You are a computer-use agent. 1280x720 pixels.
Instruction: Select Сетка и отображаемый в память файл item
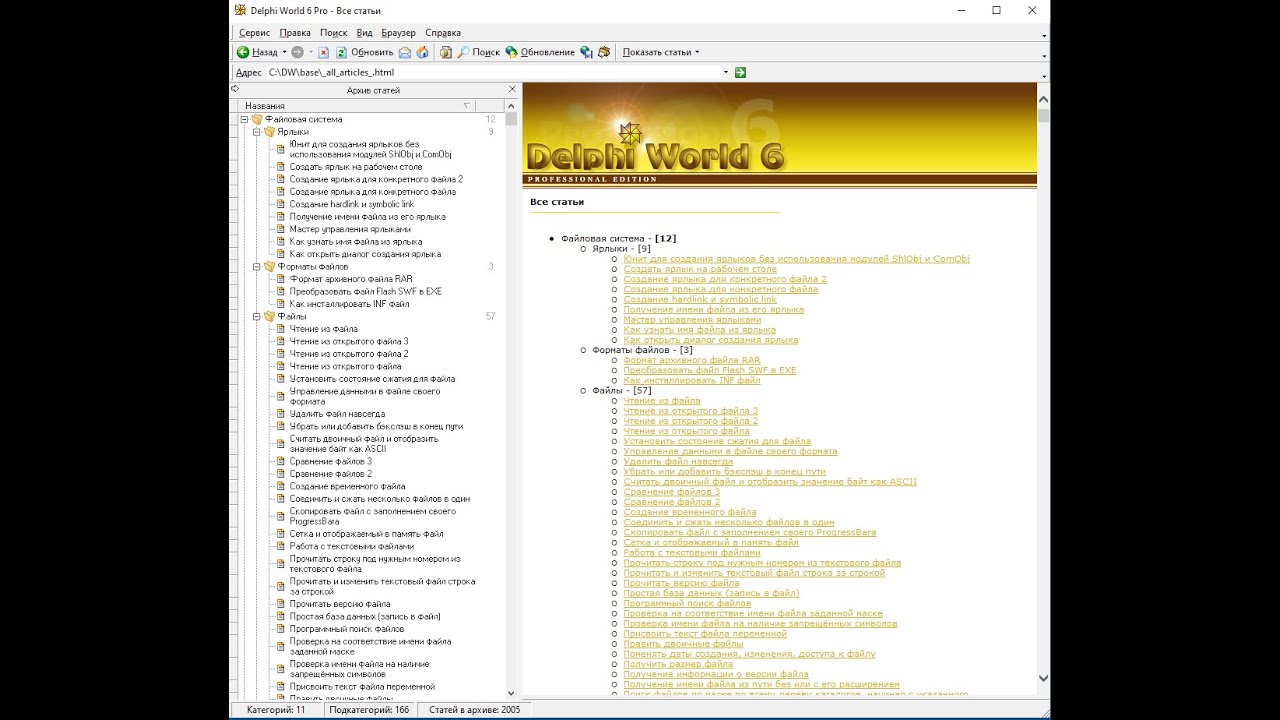coord(366,534)
